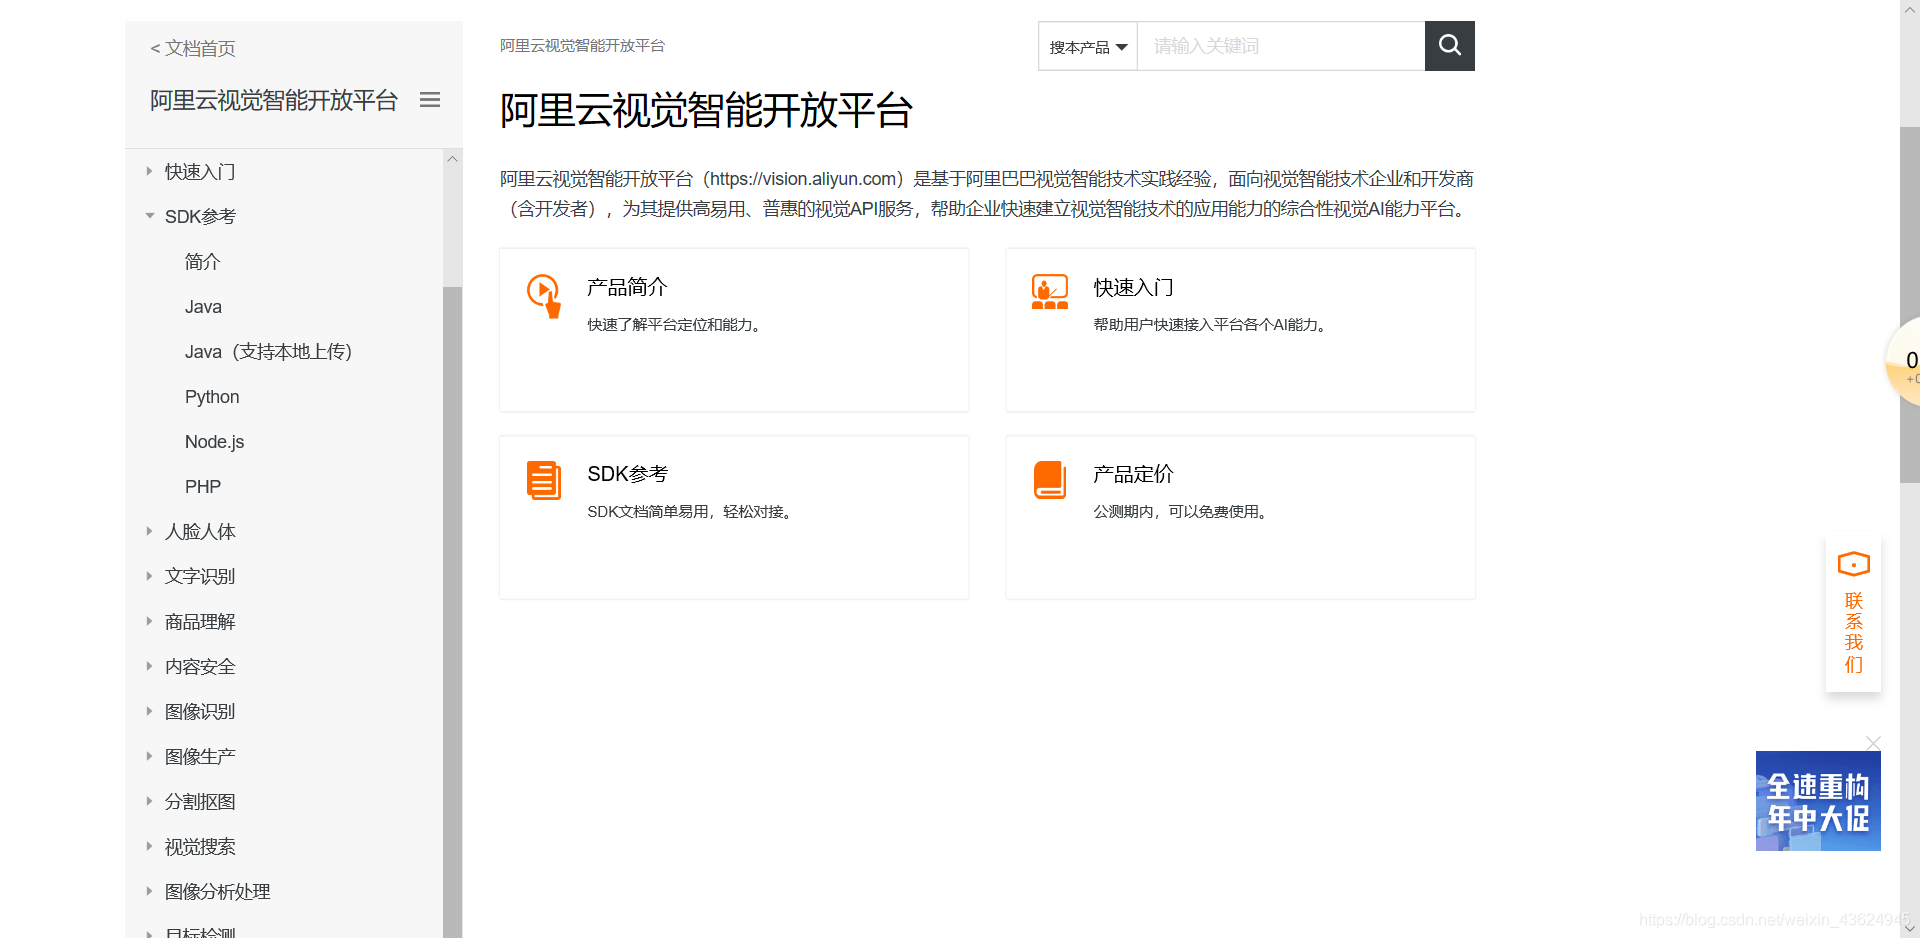The height and width of the screenshot is (938, 1920).
Task: Open the Node.js SDK page
Action: coord(214,442)
